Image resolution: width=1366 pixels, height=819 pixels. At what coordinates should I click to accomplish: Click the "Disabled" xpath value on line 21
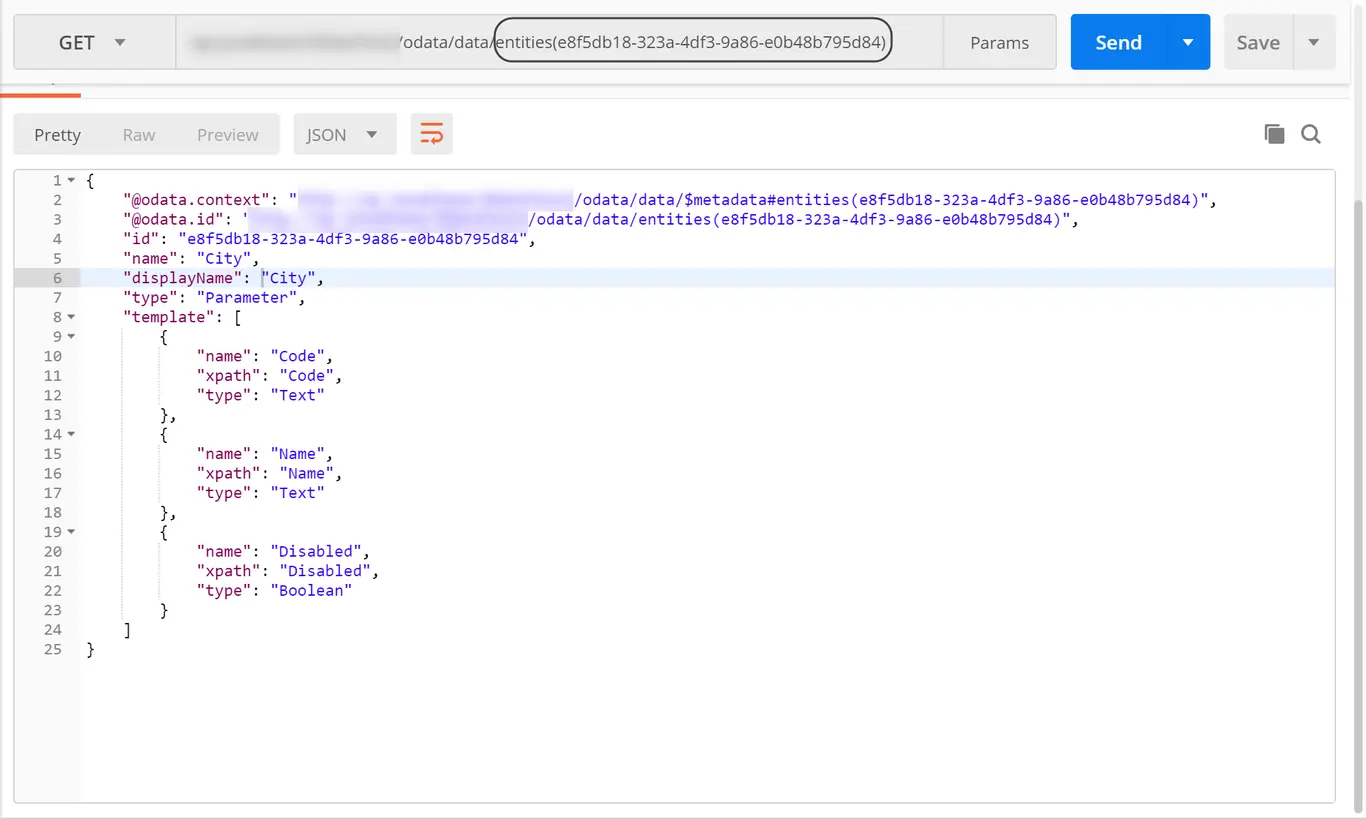point(325,571)
